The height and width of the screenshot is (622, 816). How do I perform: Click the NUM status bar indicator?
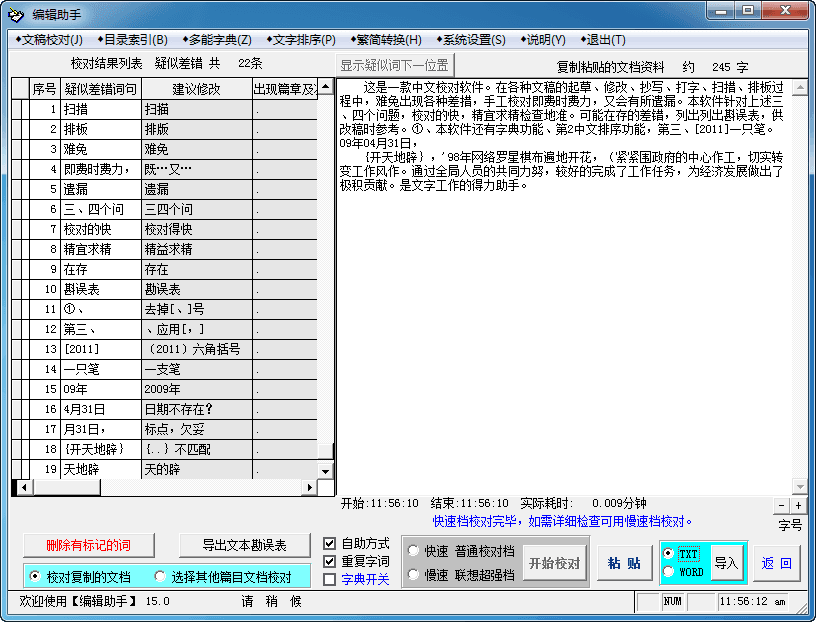pos(672,601)
